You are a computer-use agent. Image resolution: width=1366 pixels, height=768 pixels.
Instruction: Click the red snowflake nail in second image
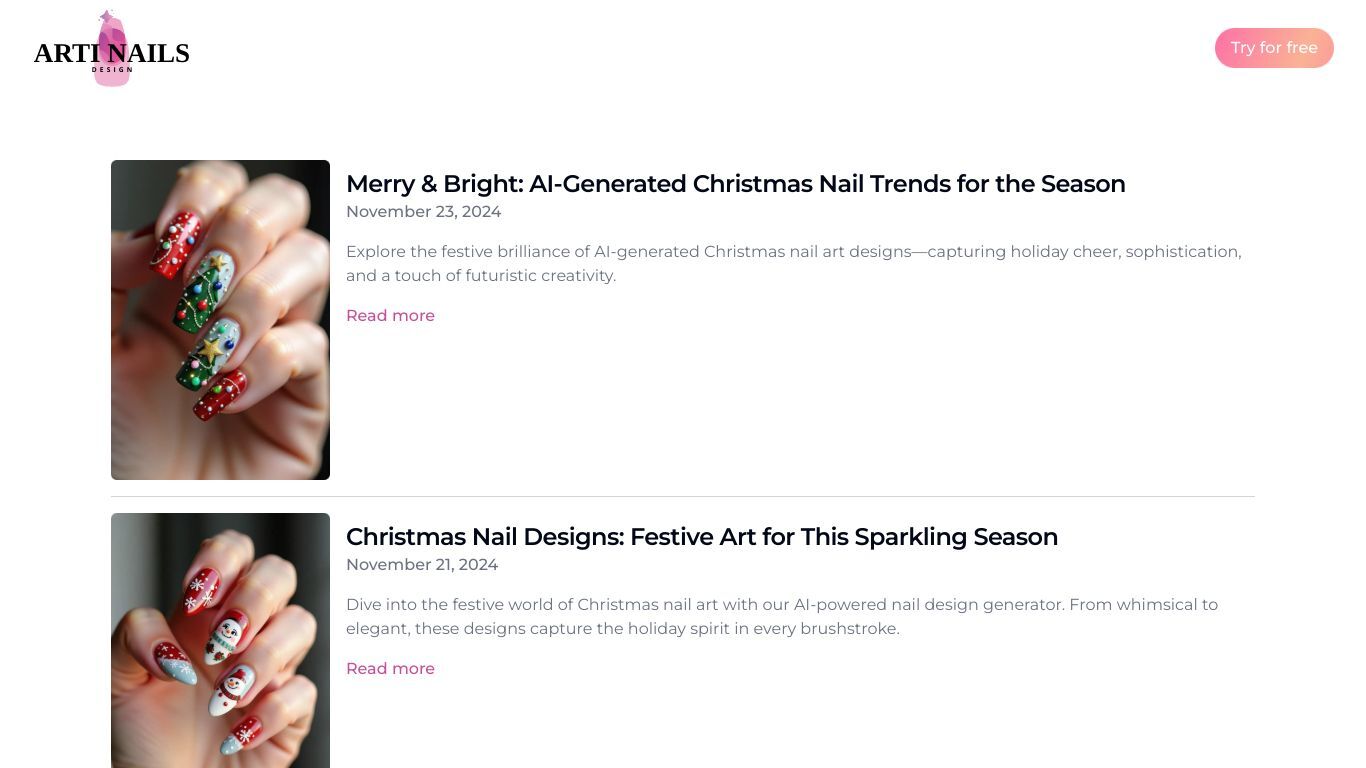(x=201, y=589)
